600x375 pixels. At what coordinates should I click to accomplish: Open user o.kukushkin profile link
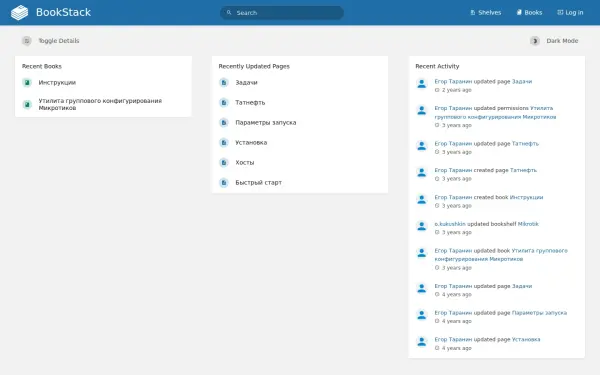click(x=450, y=224)
